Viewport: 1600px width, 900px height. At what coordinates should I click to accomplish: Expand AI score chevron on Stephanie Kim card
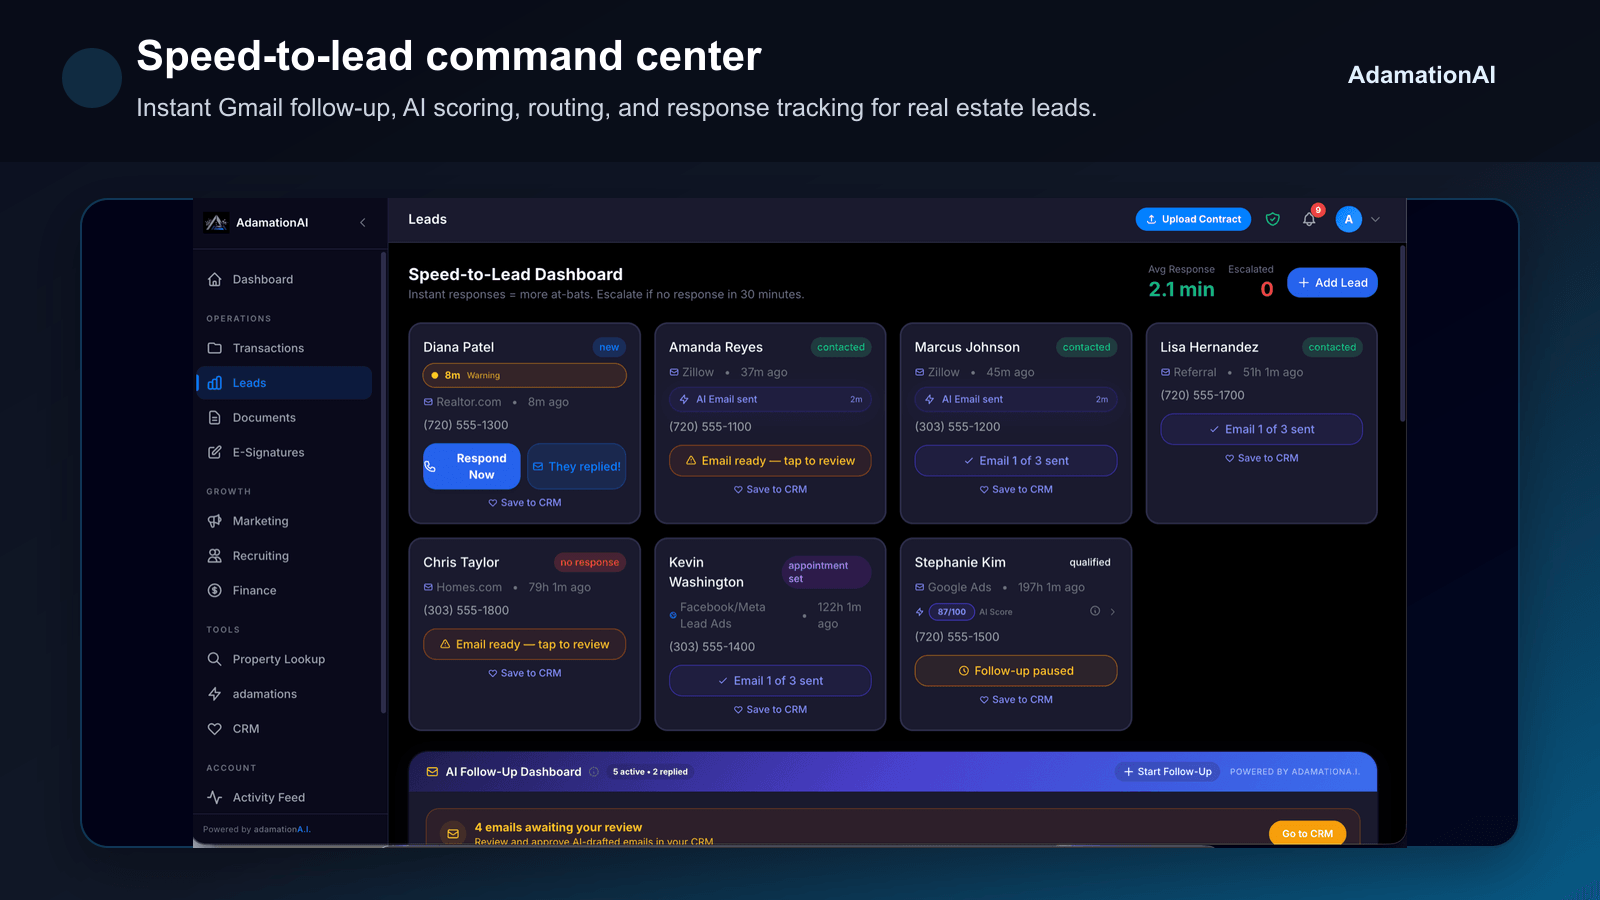point(1112,611)
